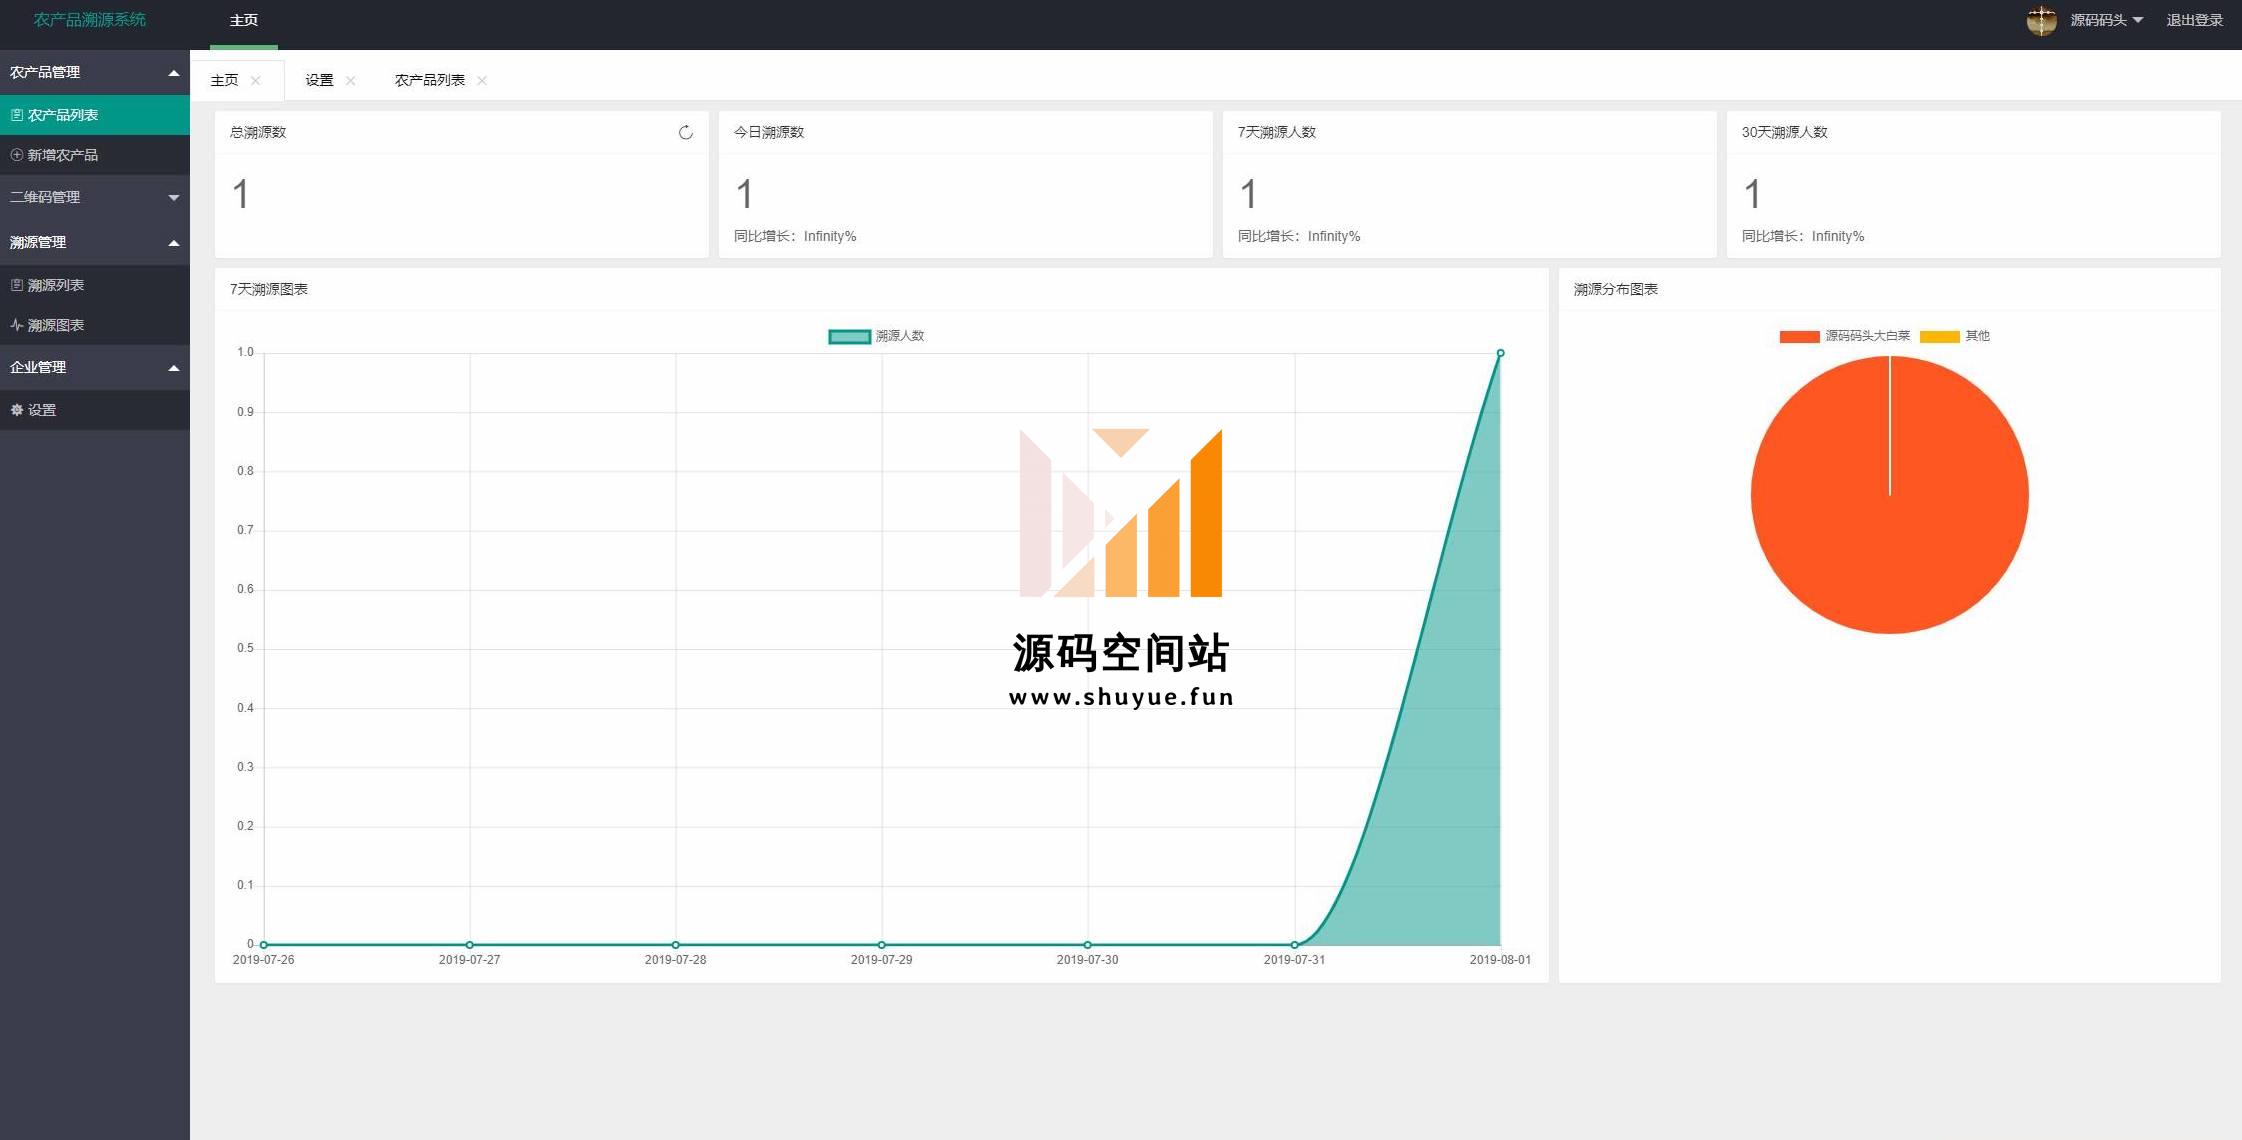Screen dimensions: 2242x1140
Task: Switch to the 主页 page tab
Action: click(225, 80)
